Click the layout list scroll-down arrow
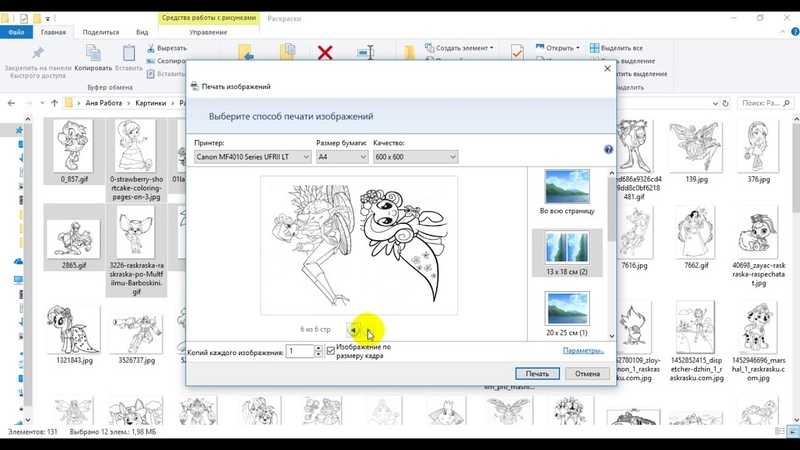Screen dimensions: 800x450 (612, 336)
